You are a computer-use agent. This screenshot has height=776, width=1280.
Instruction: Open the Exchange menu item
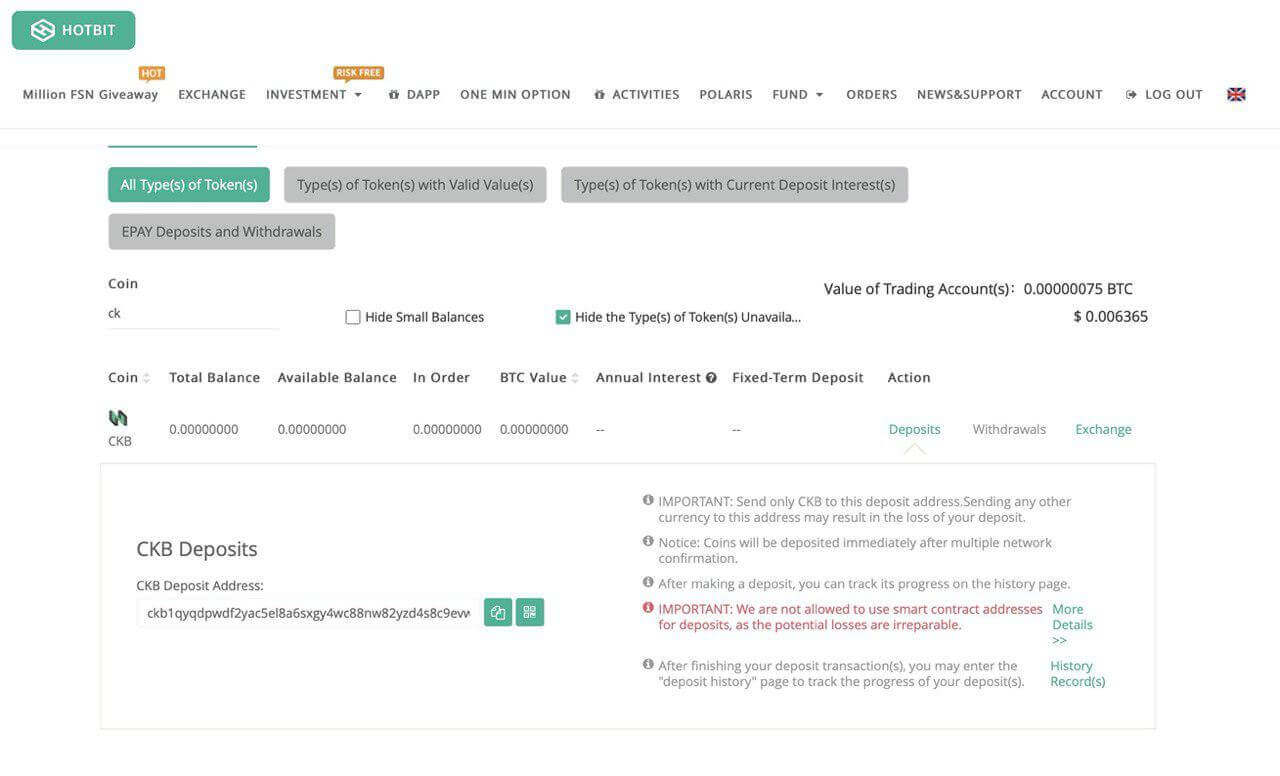[212, 94]
